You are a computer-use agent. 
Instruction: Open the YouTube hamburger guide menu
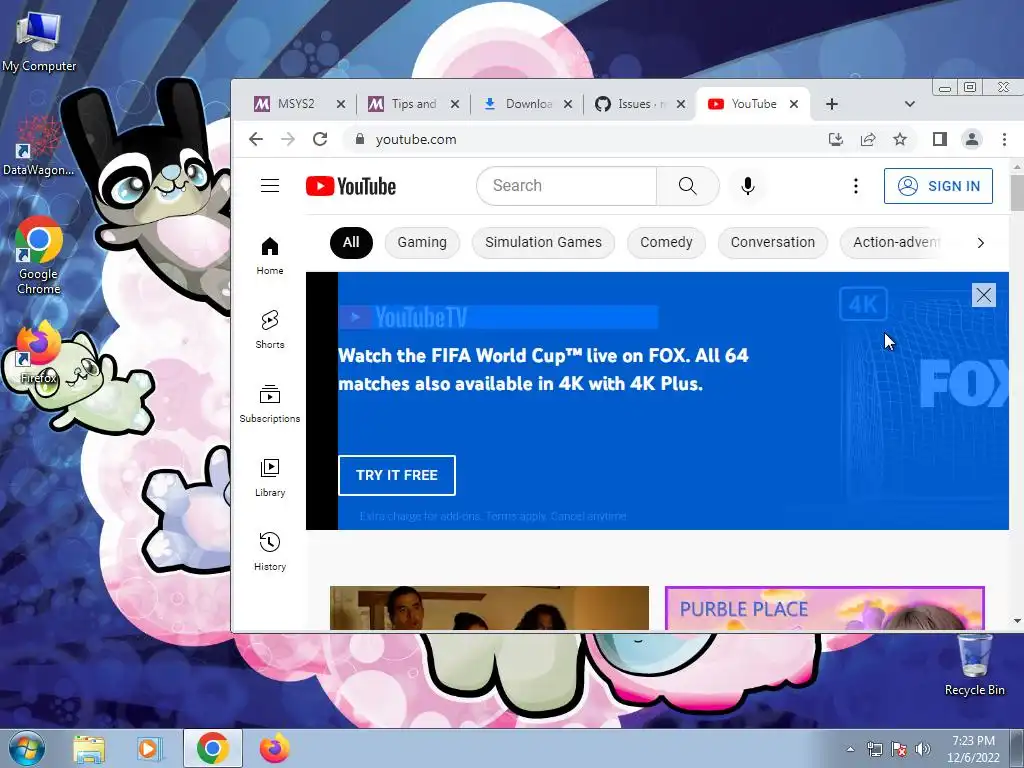click(270, 185)
